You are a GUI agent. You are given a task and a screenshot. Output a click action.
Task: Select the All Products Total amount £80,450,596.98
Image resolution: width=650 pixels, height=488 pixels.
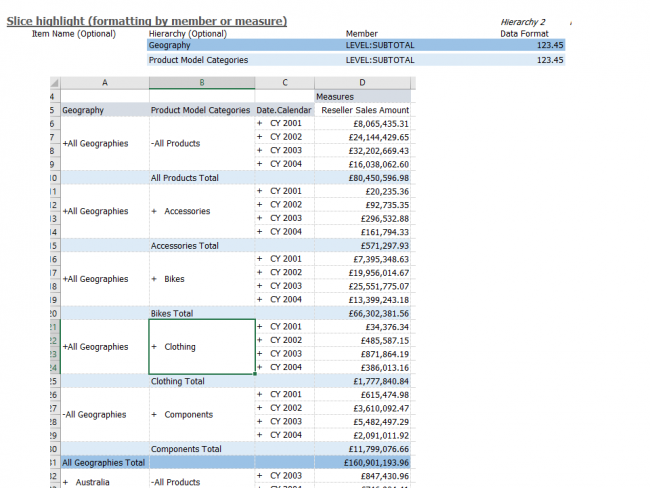click(x=372, y=178)
